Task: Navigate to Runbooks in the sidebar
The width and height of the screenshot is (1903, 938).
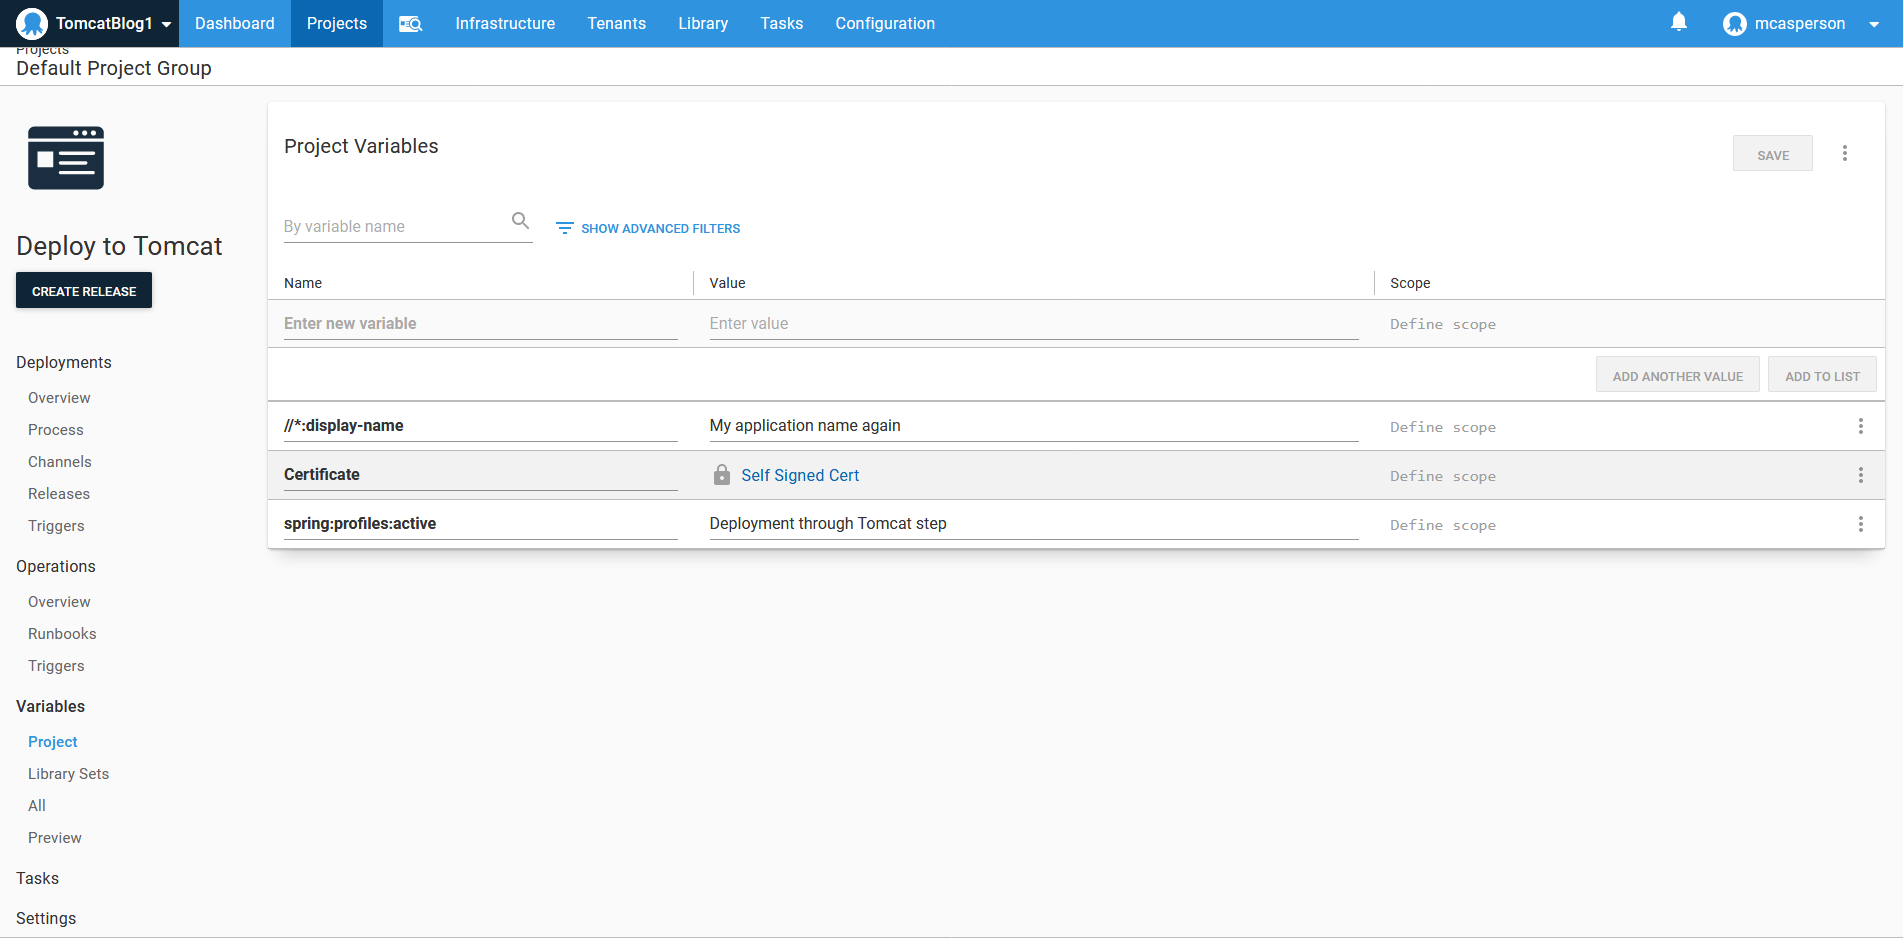Action: [62, 634]
